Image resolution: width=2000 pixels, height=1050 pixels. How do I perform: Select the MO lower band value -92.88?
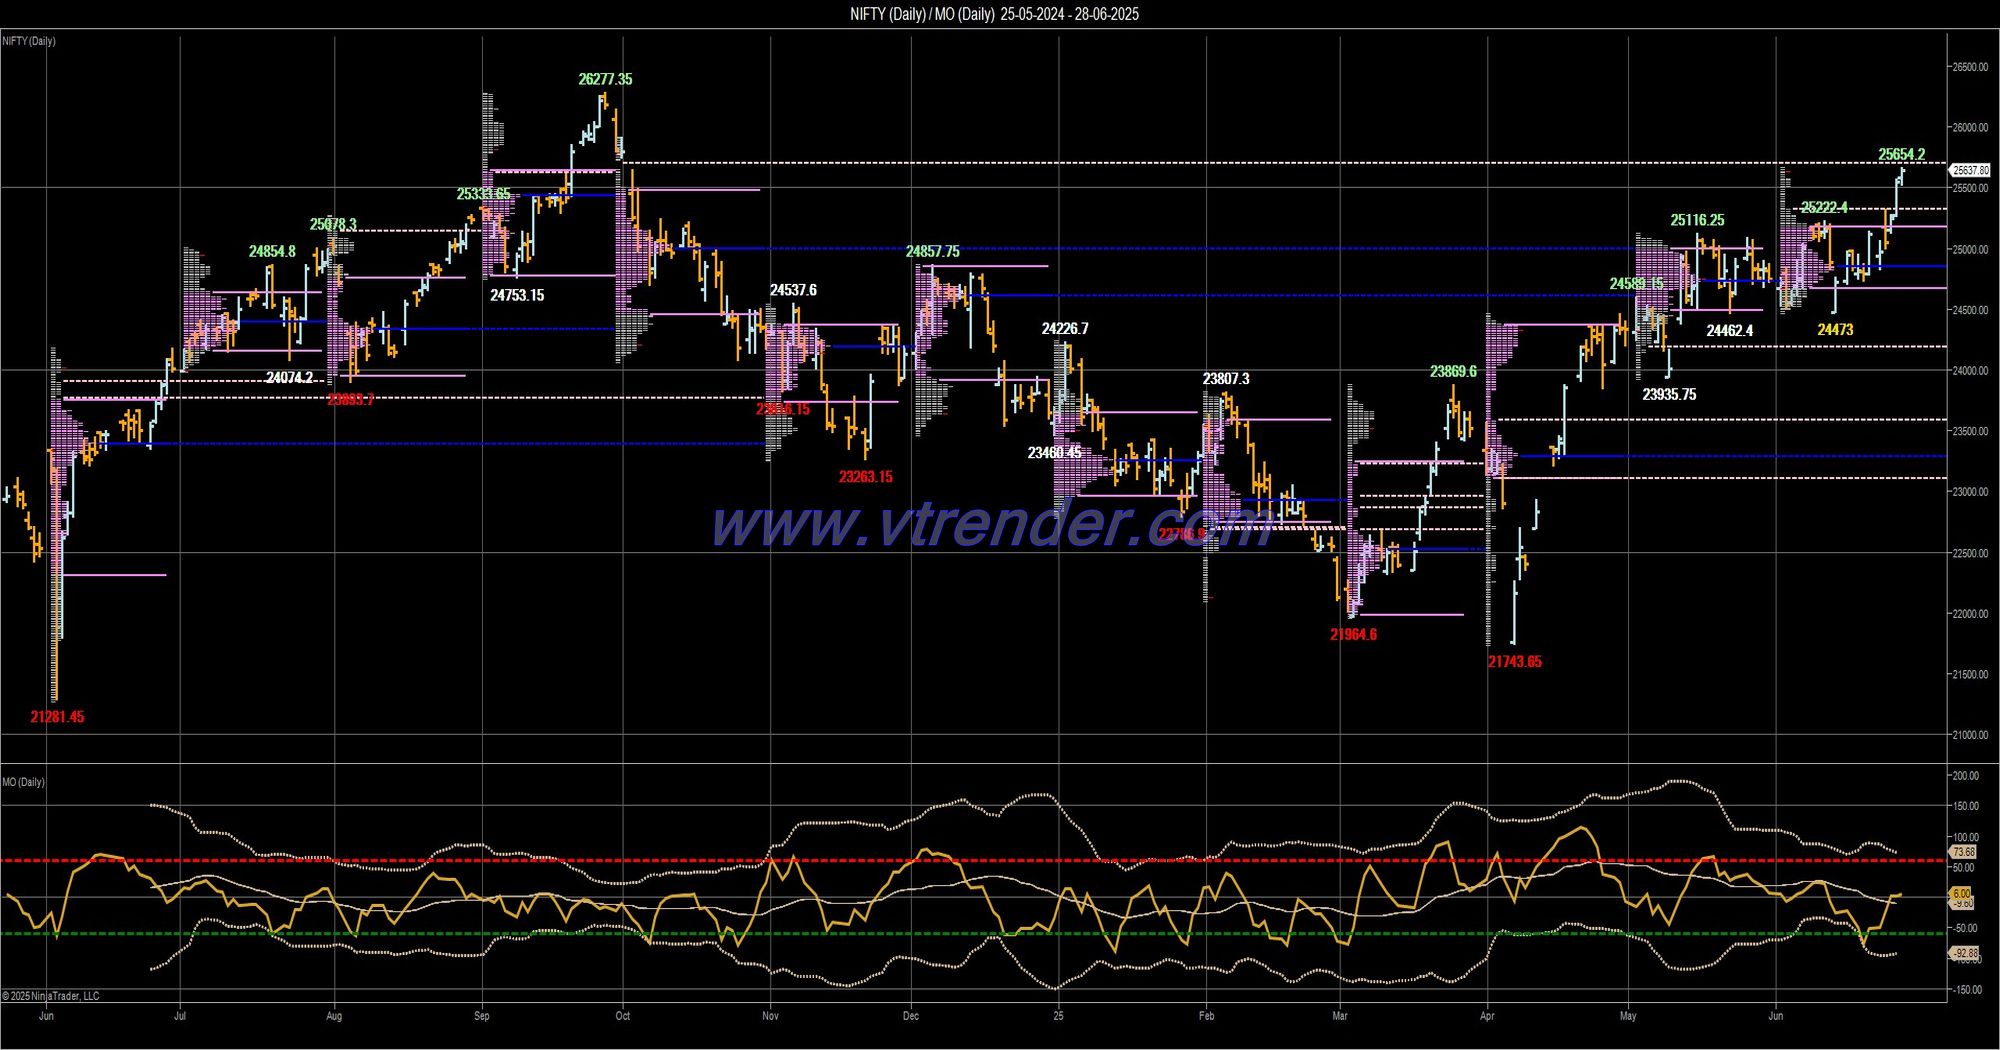(x=1965, y=953)
